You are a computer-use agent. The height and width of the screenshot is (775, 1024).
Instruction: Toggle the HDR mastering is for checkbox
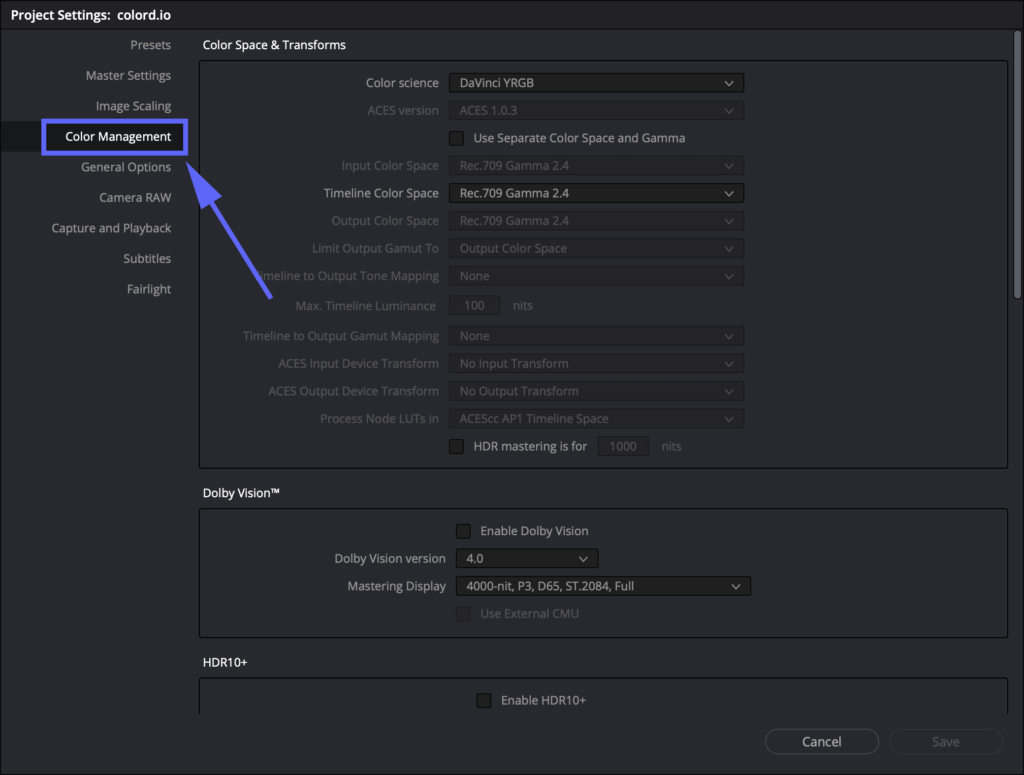457,446
